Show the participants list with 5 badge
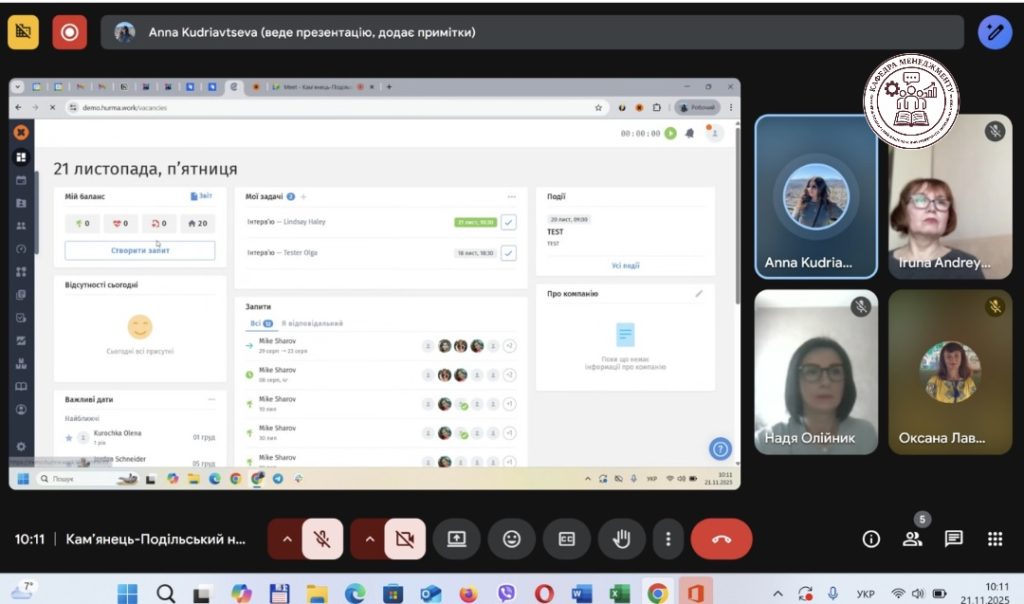 (x=913, y=539)
